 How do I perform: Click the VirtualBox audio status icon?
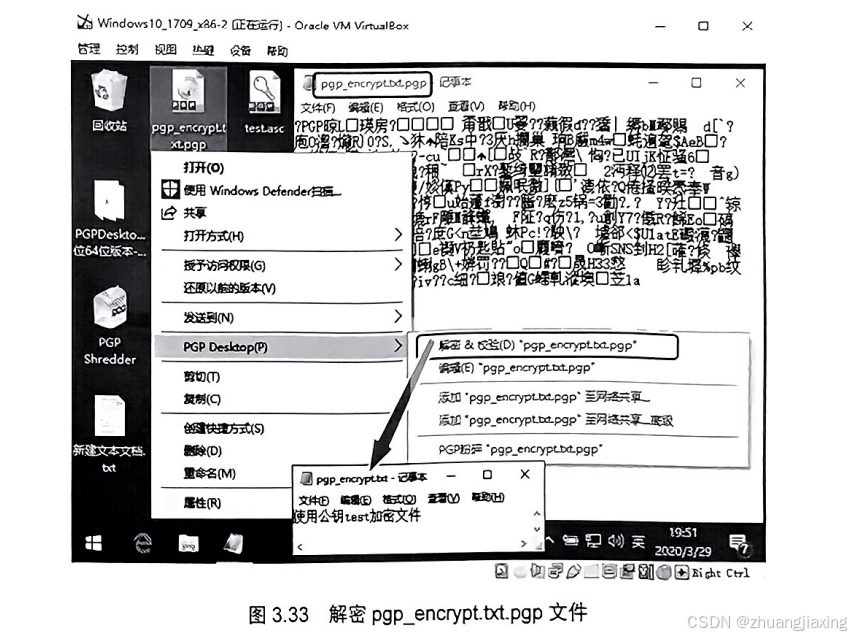click(538, 571)
